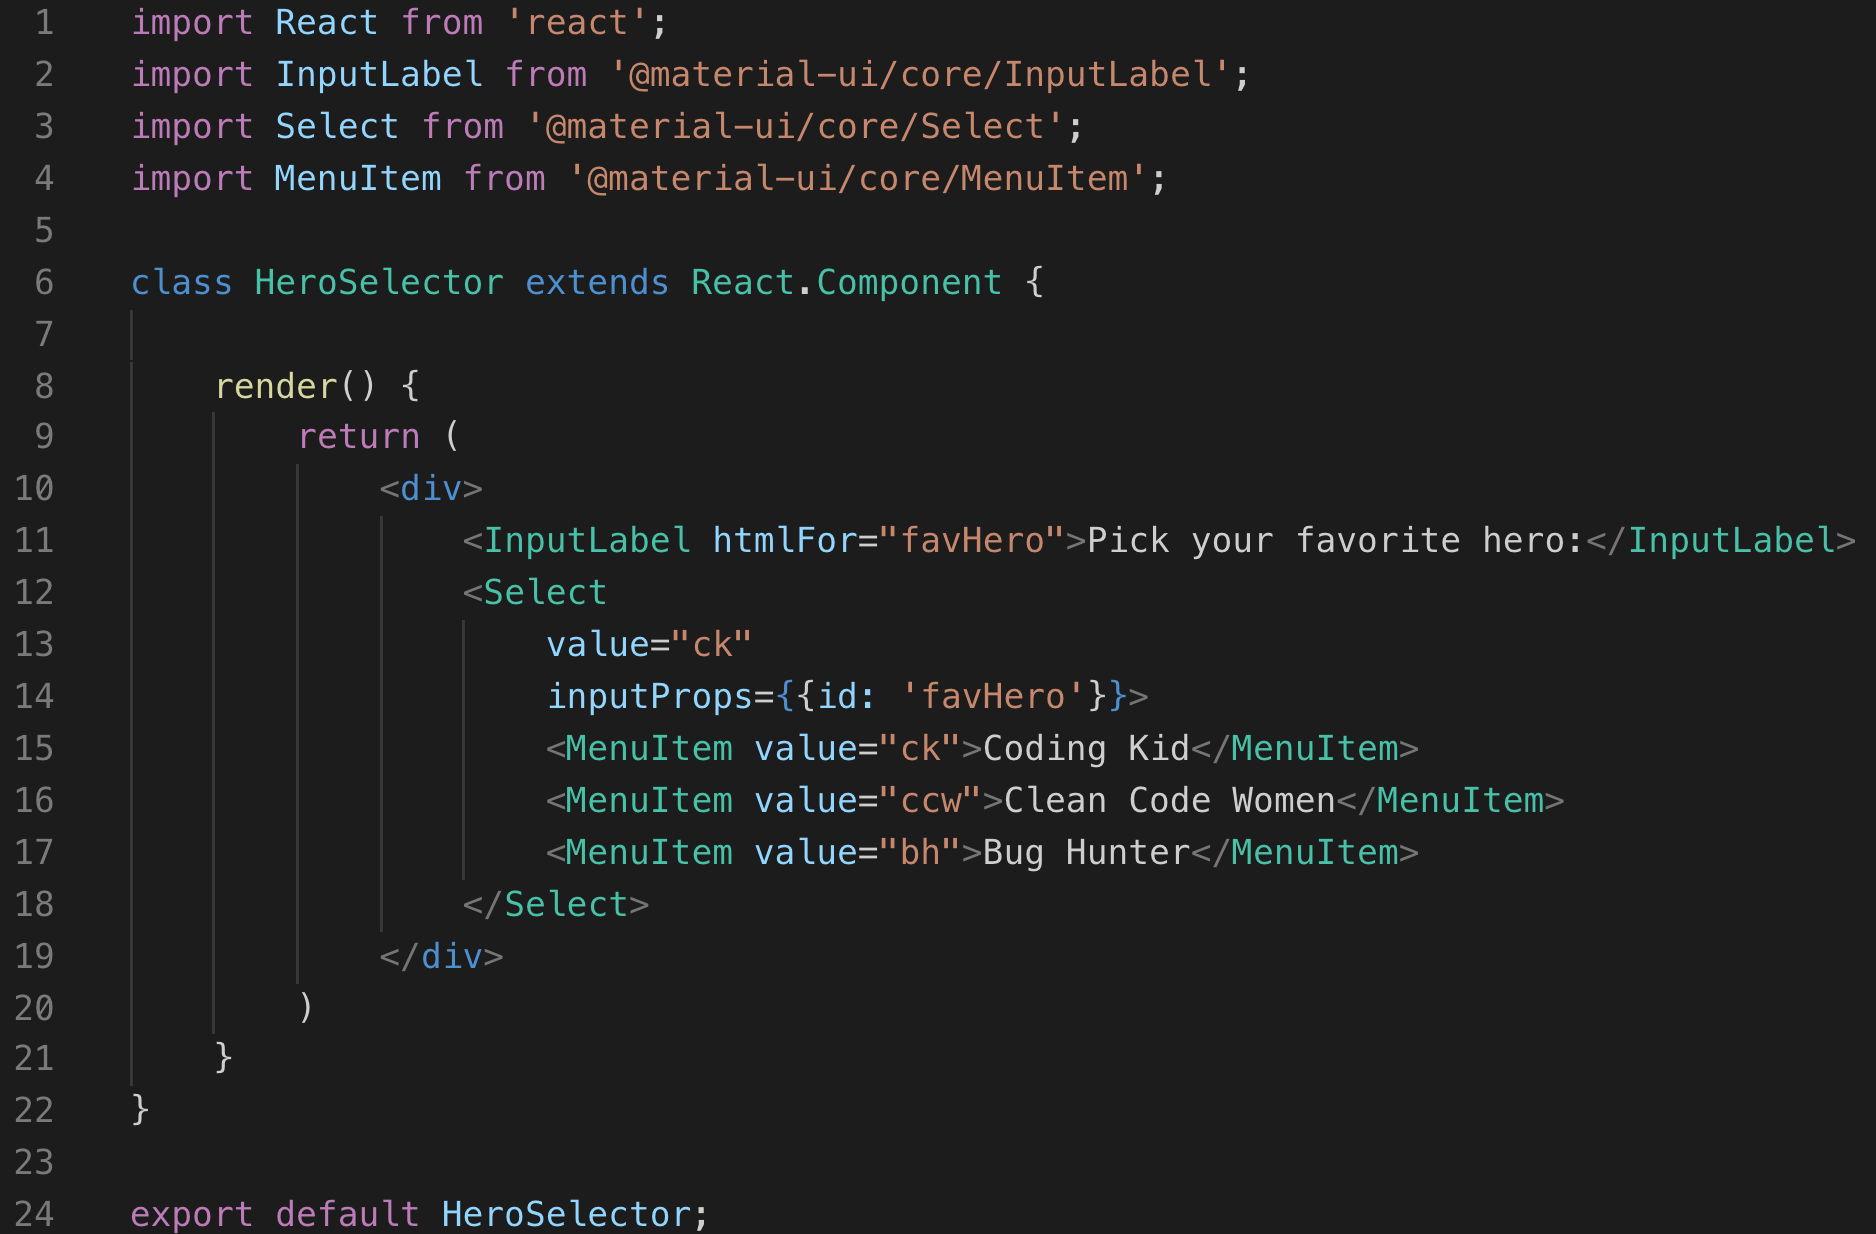This screenshot has width=1876, height=1234.
Task: Click the inputProps attribute
Action: coord(649,696)
